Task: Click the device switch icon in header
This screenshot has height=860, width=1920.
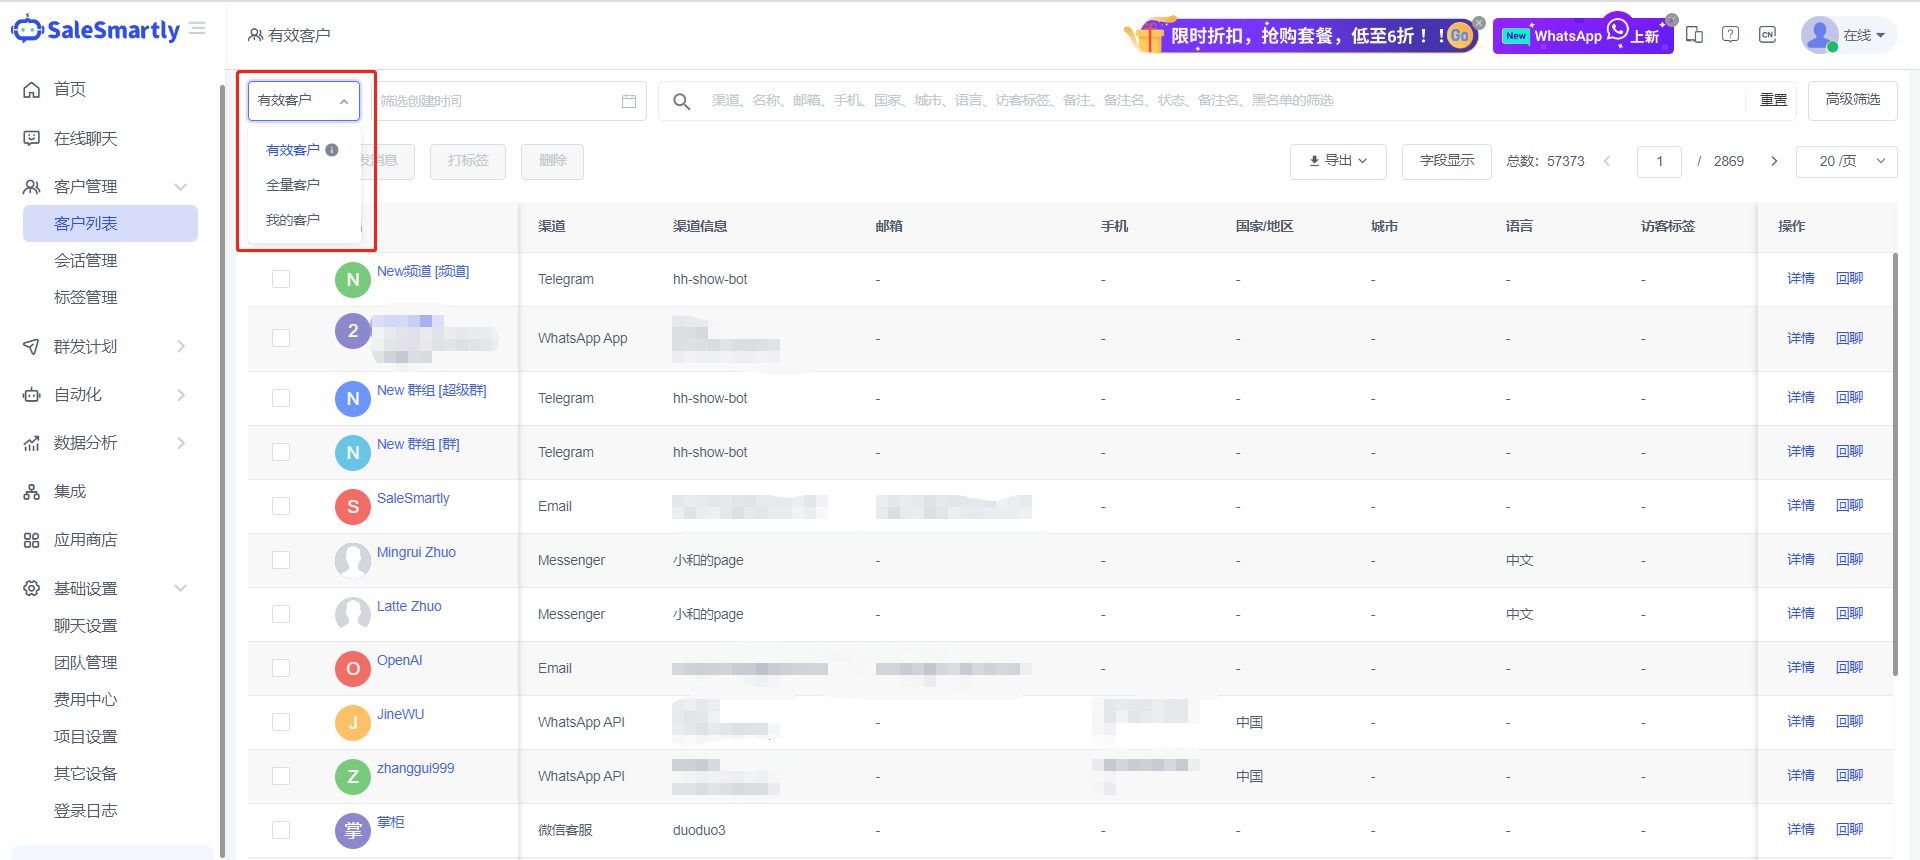Action: pyautogui.click(x=1694, y=35)
